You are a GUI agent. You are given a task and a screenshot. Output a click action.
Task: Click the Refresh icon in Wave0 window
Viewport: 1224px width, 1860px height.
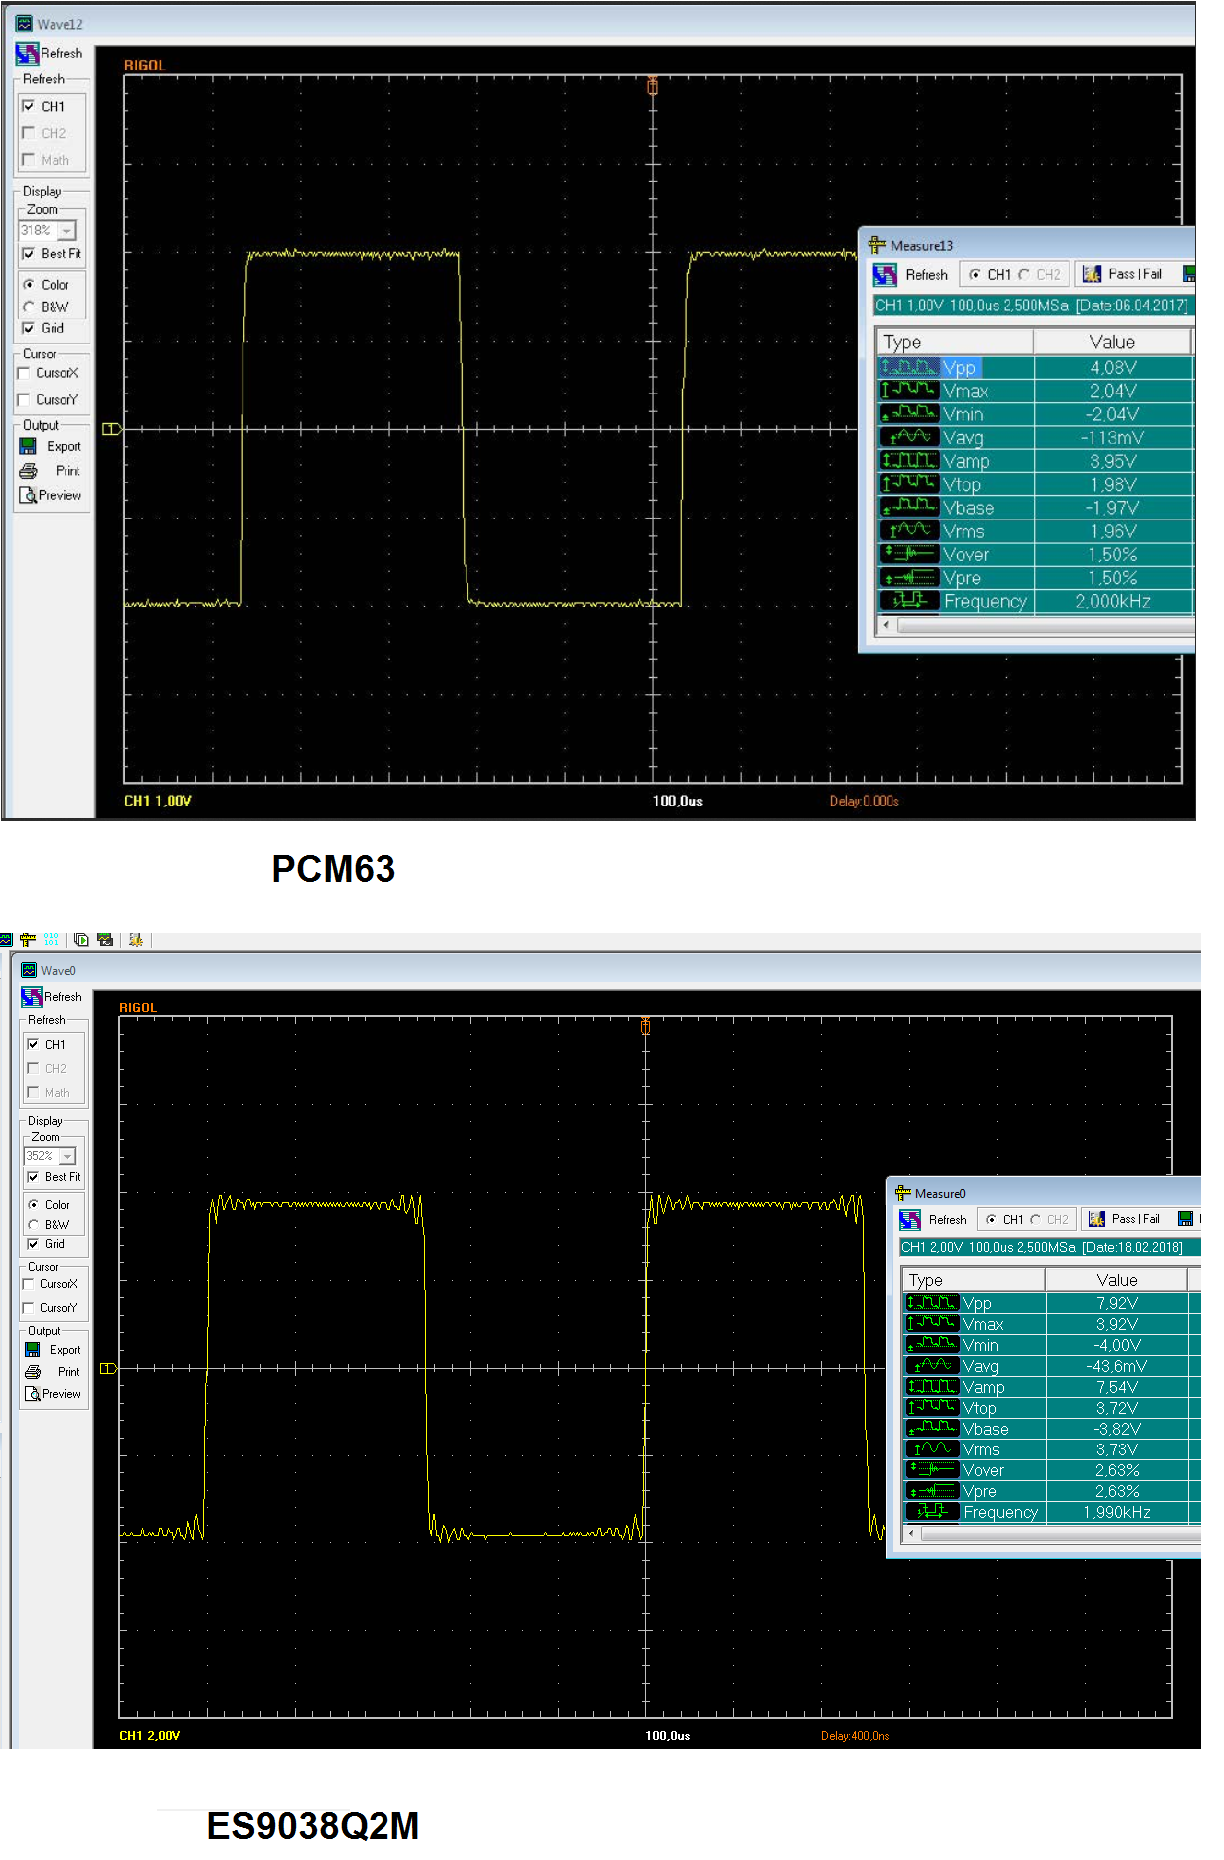tap(32, 997)
